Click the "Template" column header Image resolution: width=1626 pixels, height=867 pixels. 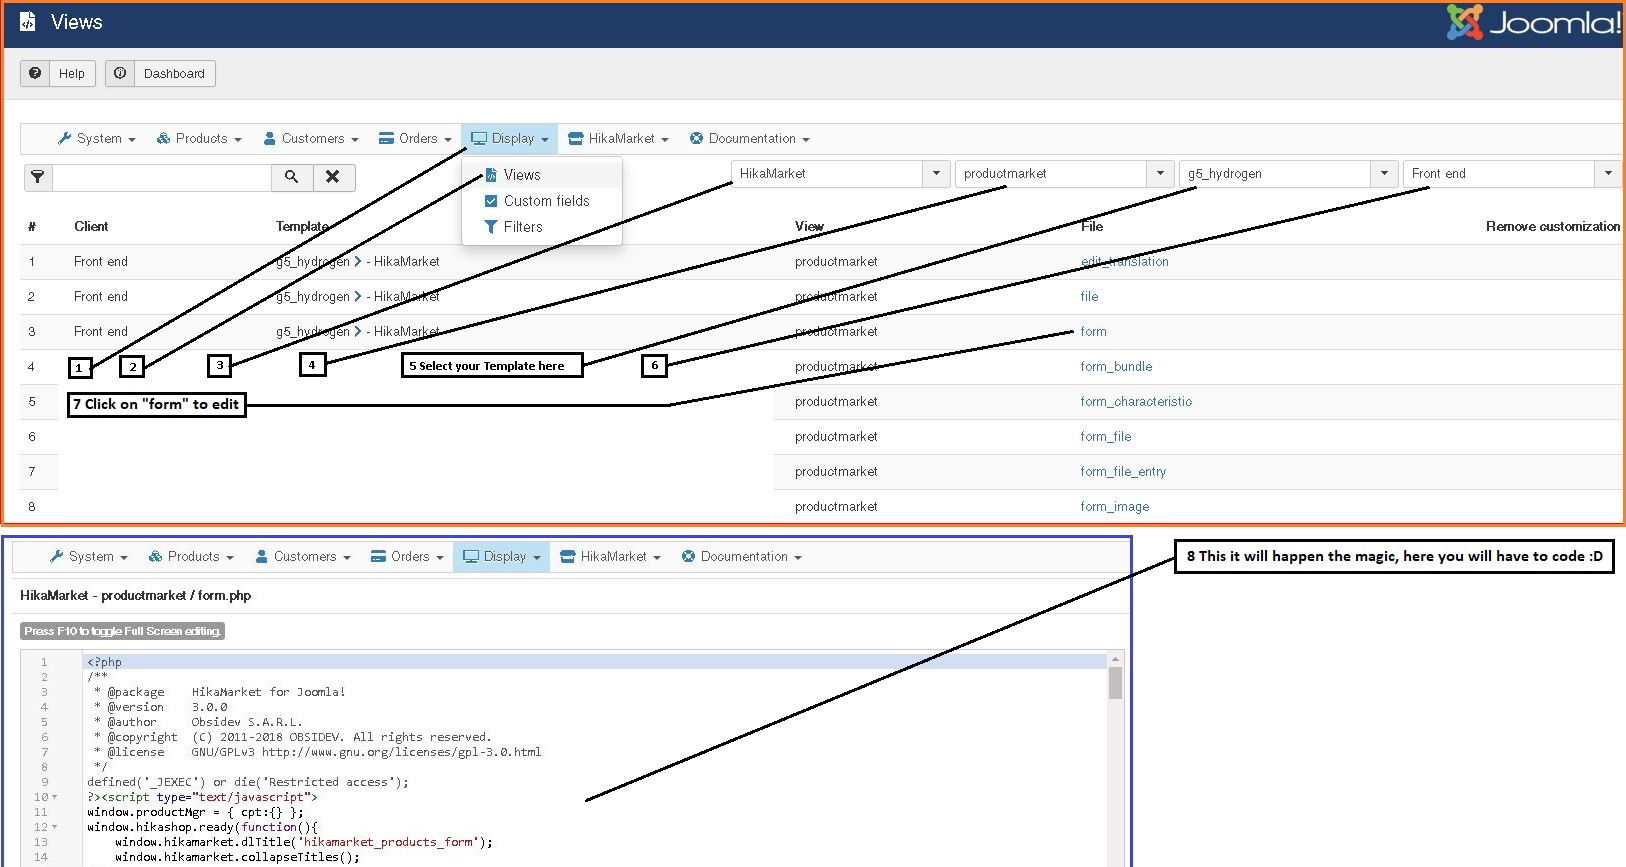(302, 227)
